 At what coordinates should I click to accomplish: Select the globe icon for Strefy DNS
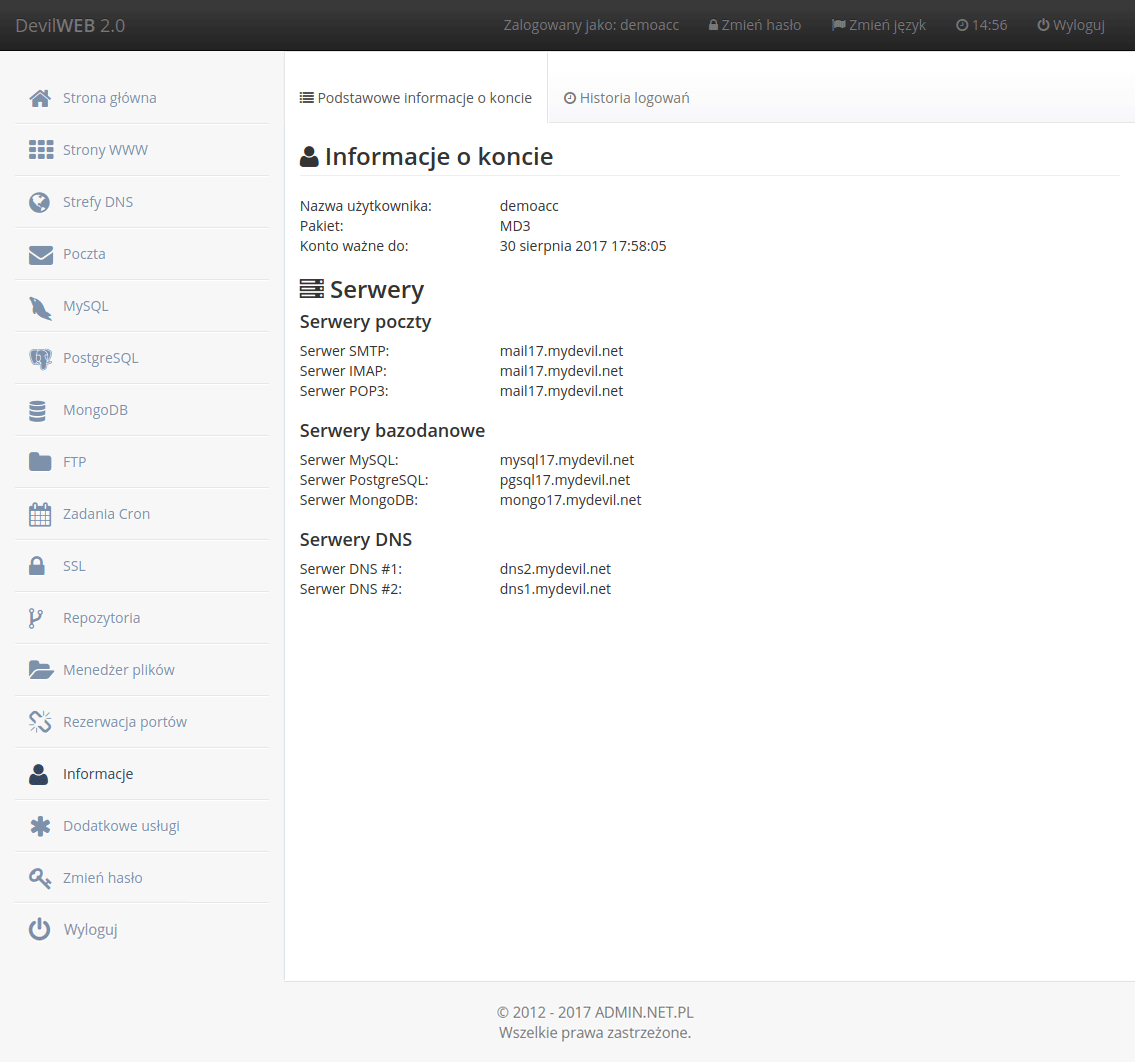[x=40, y=202]
